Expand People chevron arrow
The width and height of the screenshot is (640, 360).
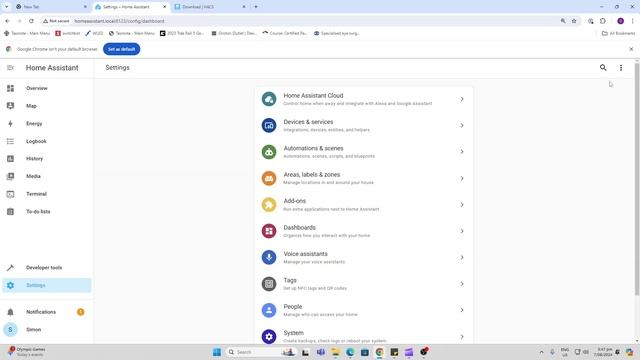click(x=462, y=310)
